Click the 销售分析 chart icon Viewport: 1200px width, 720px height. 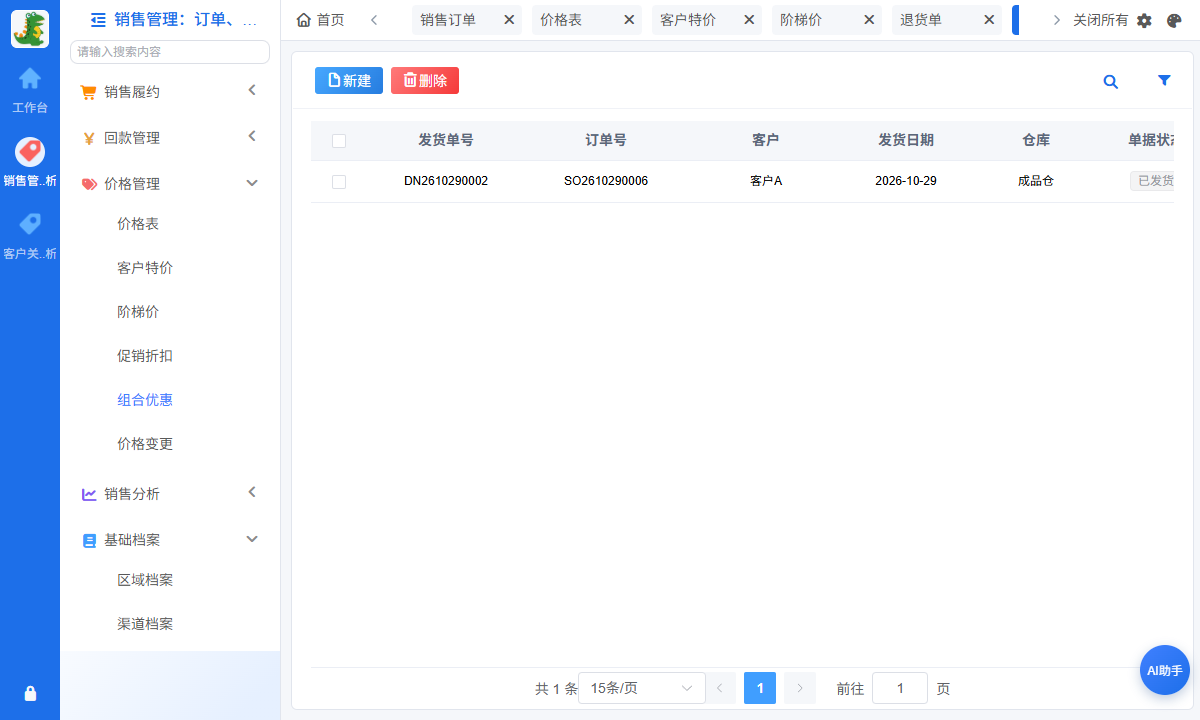click(89, 494)
